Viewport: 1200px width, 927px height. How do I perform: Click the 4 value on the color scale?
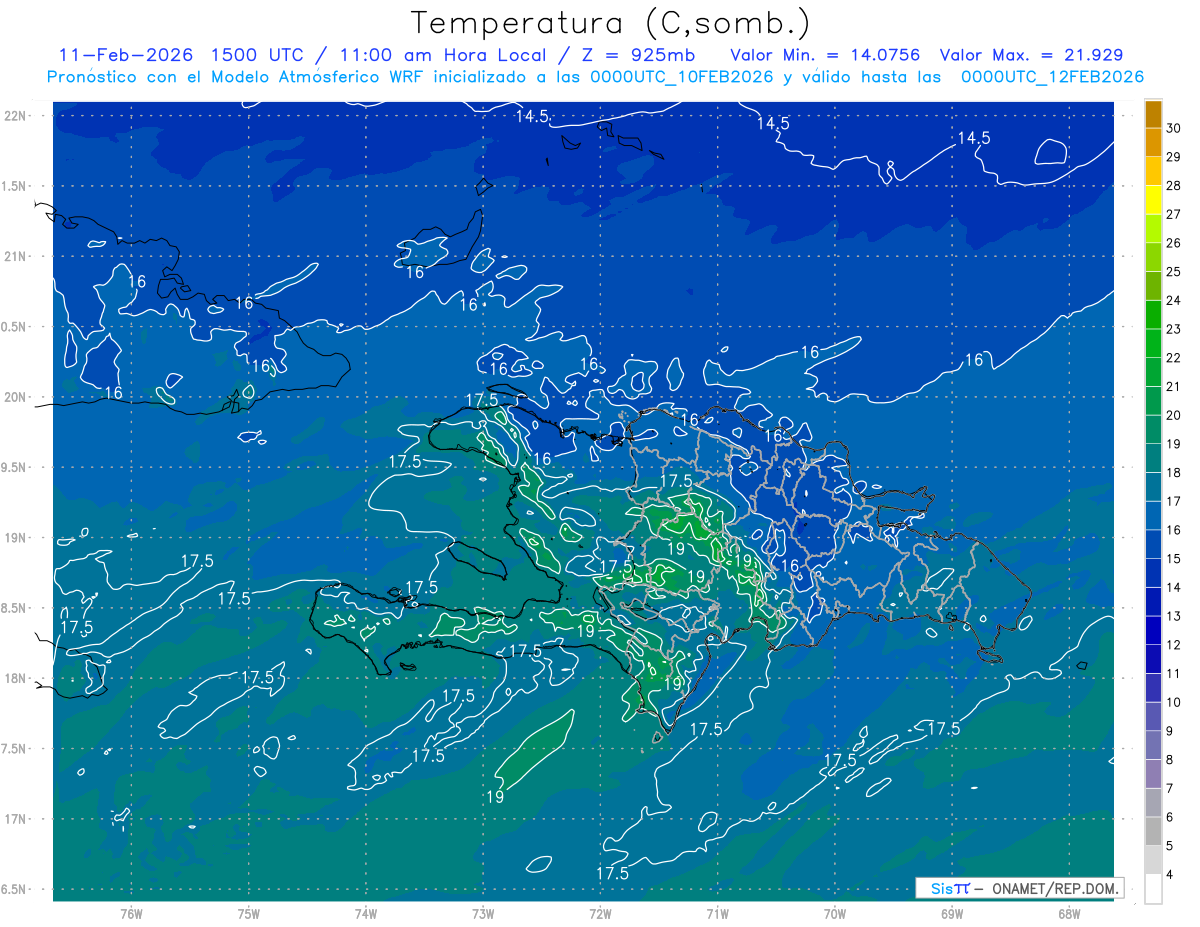1170,875
